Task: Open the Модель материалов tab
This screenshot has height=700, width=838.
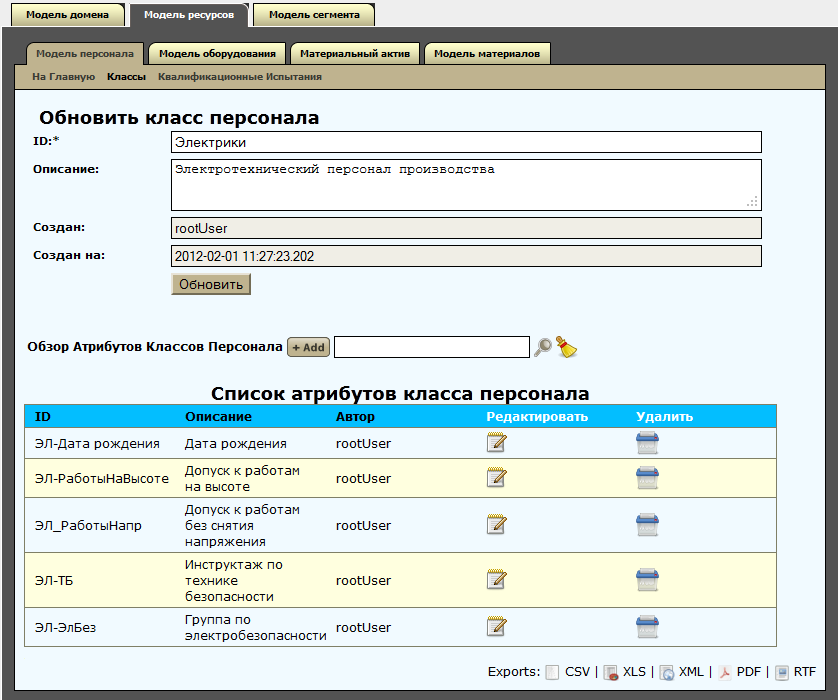Action: click(x=487, y=53)
